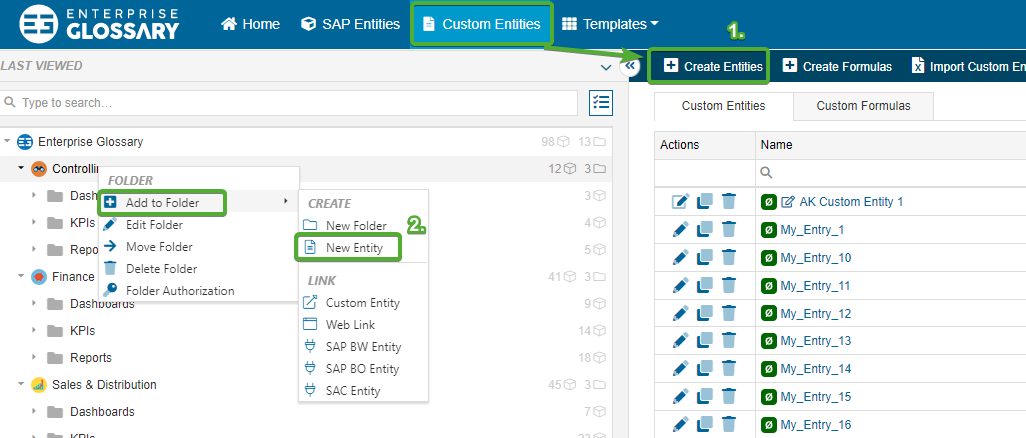This screenshot has width=1026, height=438.
Task: Expand the Last Viewed panel chevron
Action: pyautogui.click(x=605, y=67)
